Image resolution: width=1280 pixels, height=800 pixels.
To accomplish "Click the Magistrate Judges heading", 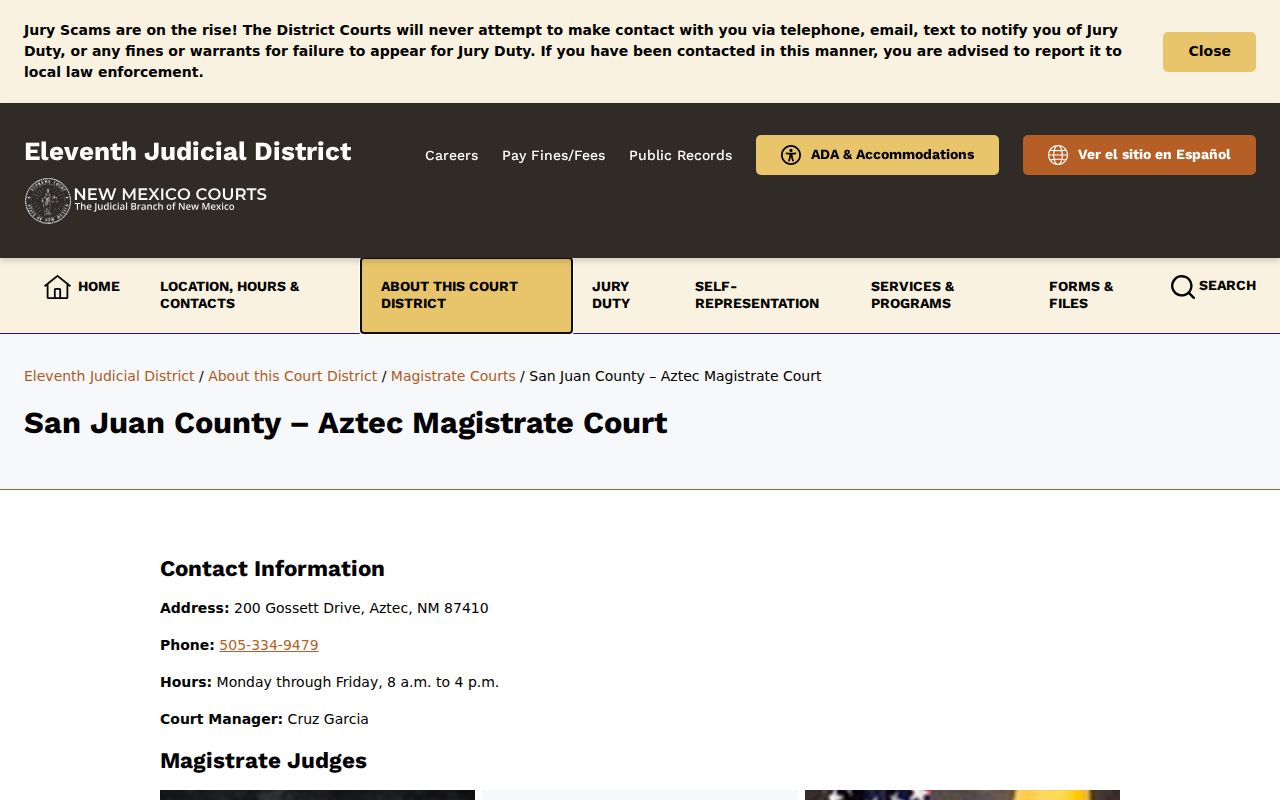I will (263, 761).
